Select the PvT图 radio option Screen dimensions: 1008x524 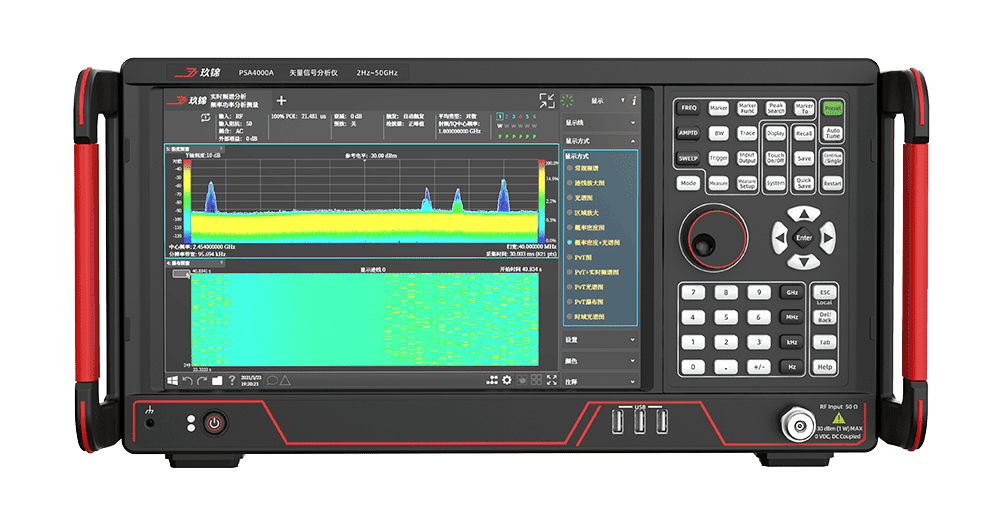coord(569,257)
